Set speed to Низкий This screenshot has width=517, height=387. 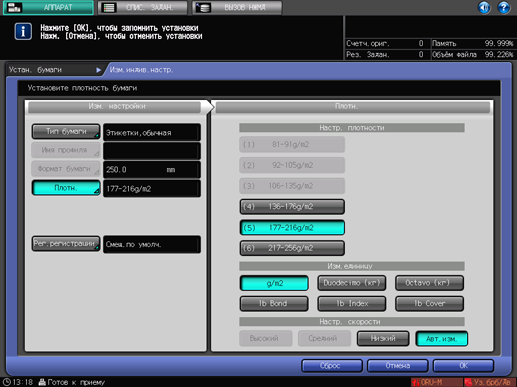pyautogui.click(x=383, y=339)
